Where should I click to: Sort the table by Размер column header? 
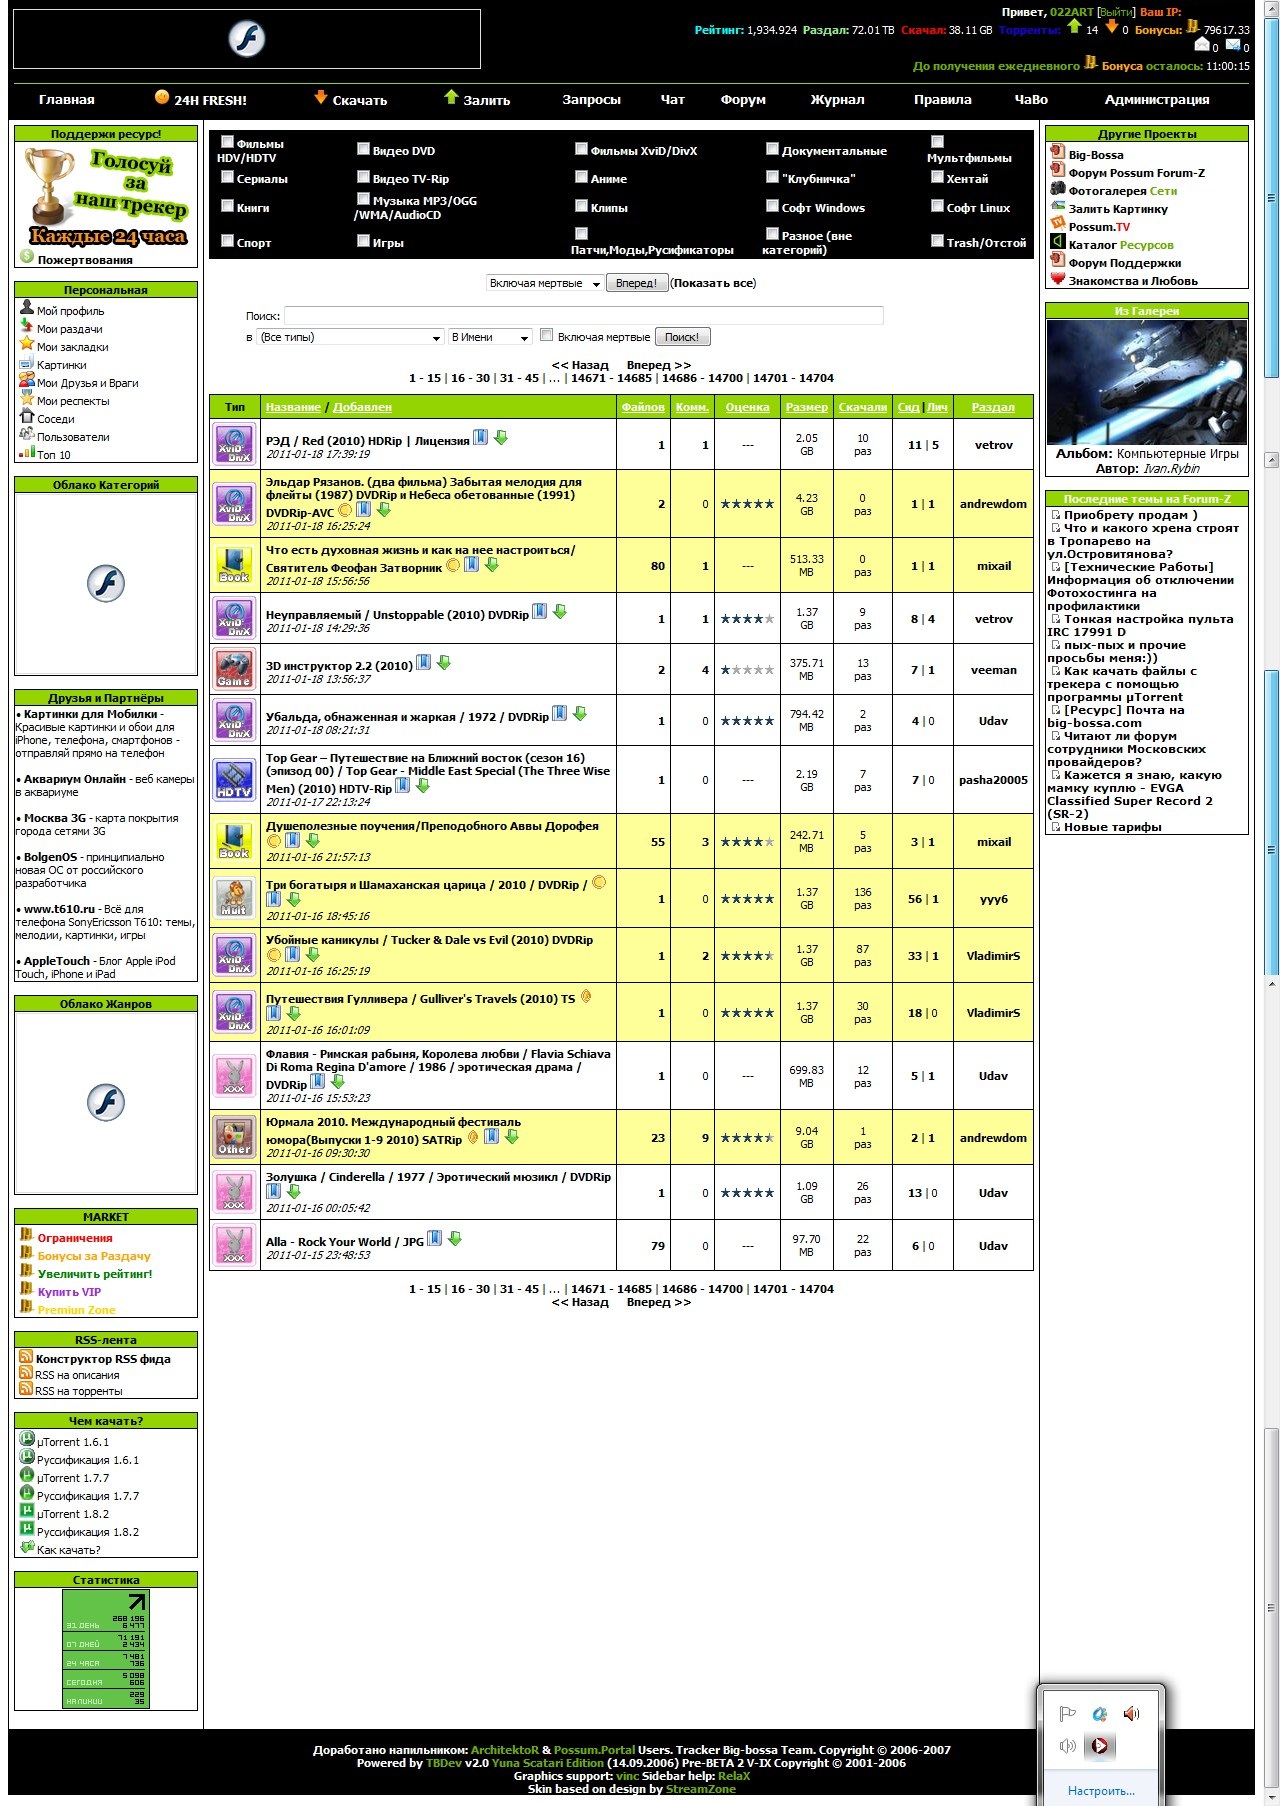pos(807,408)
